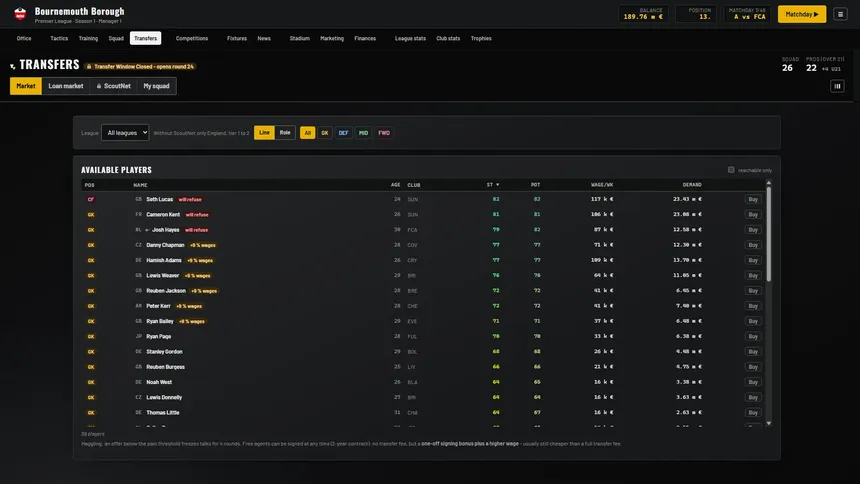Click the Transfer Window Closed notice badge

coord(140,66)
